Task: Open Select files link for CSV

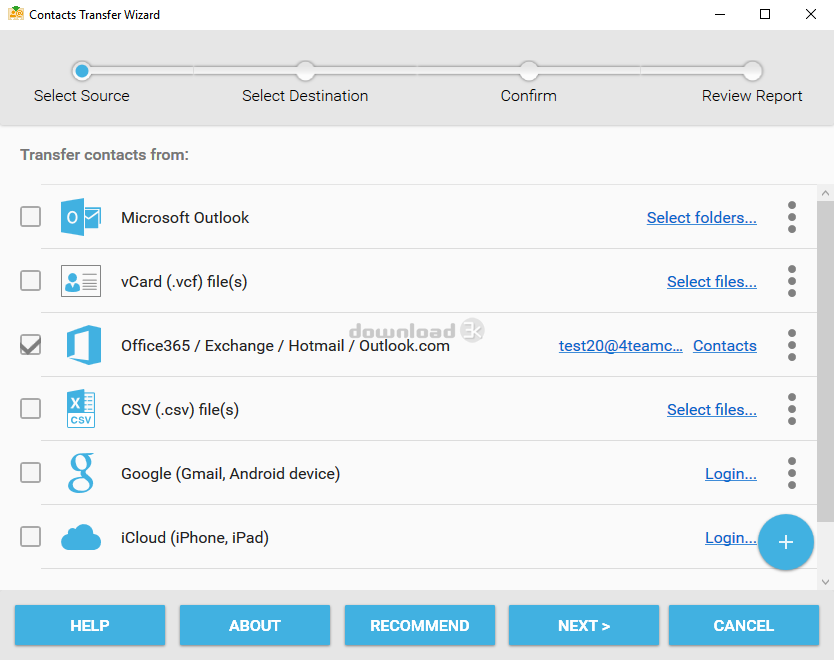Action: point(712,410)
